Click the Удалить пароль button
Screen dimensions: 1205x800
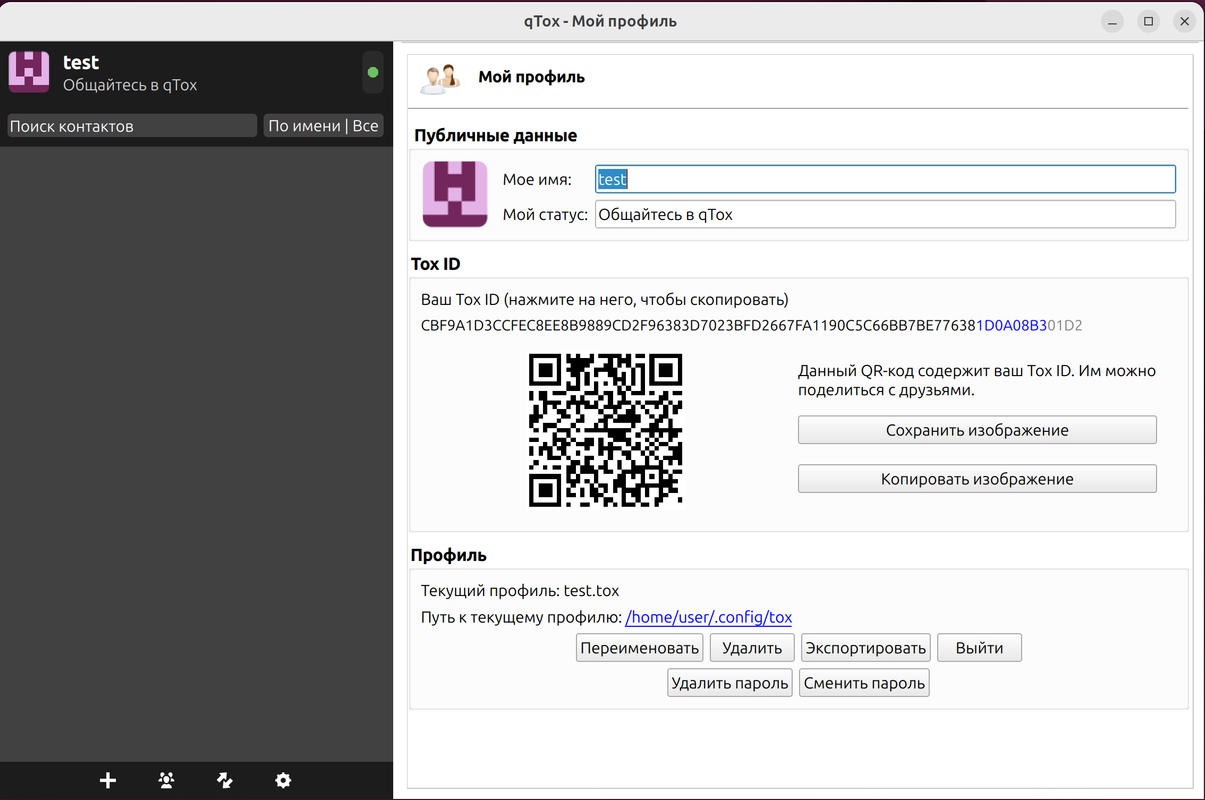pos(730,683)
